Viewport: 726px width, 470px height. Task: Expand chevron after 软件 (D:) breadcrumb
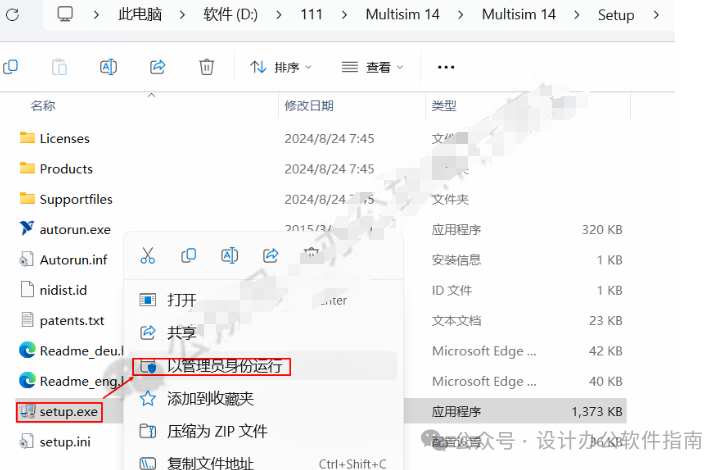278,15
